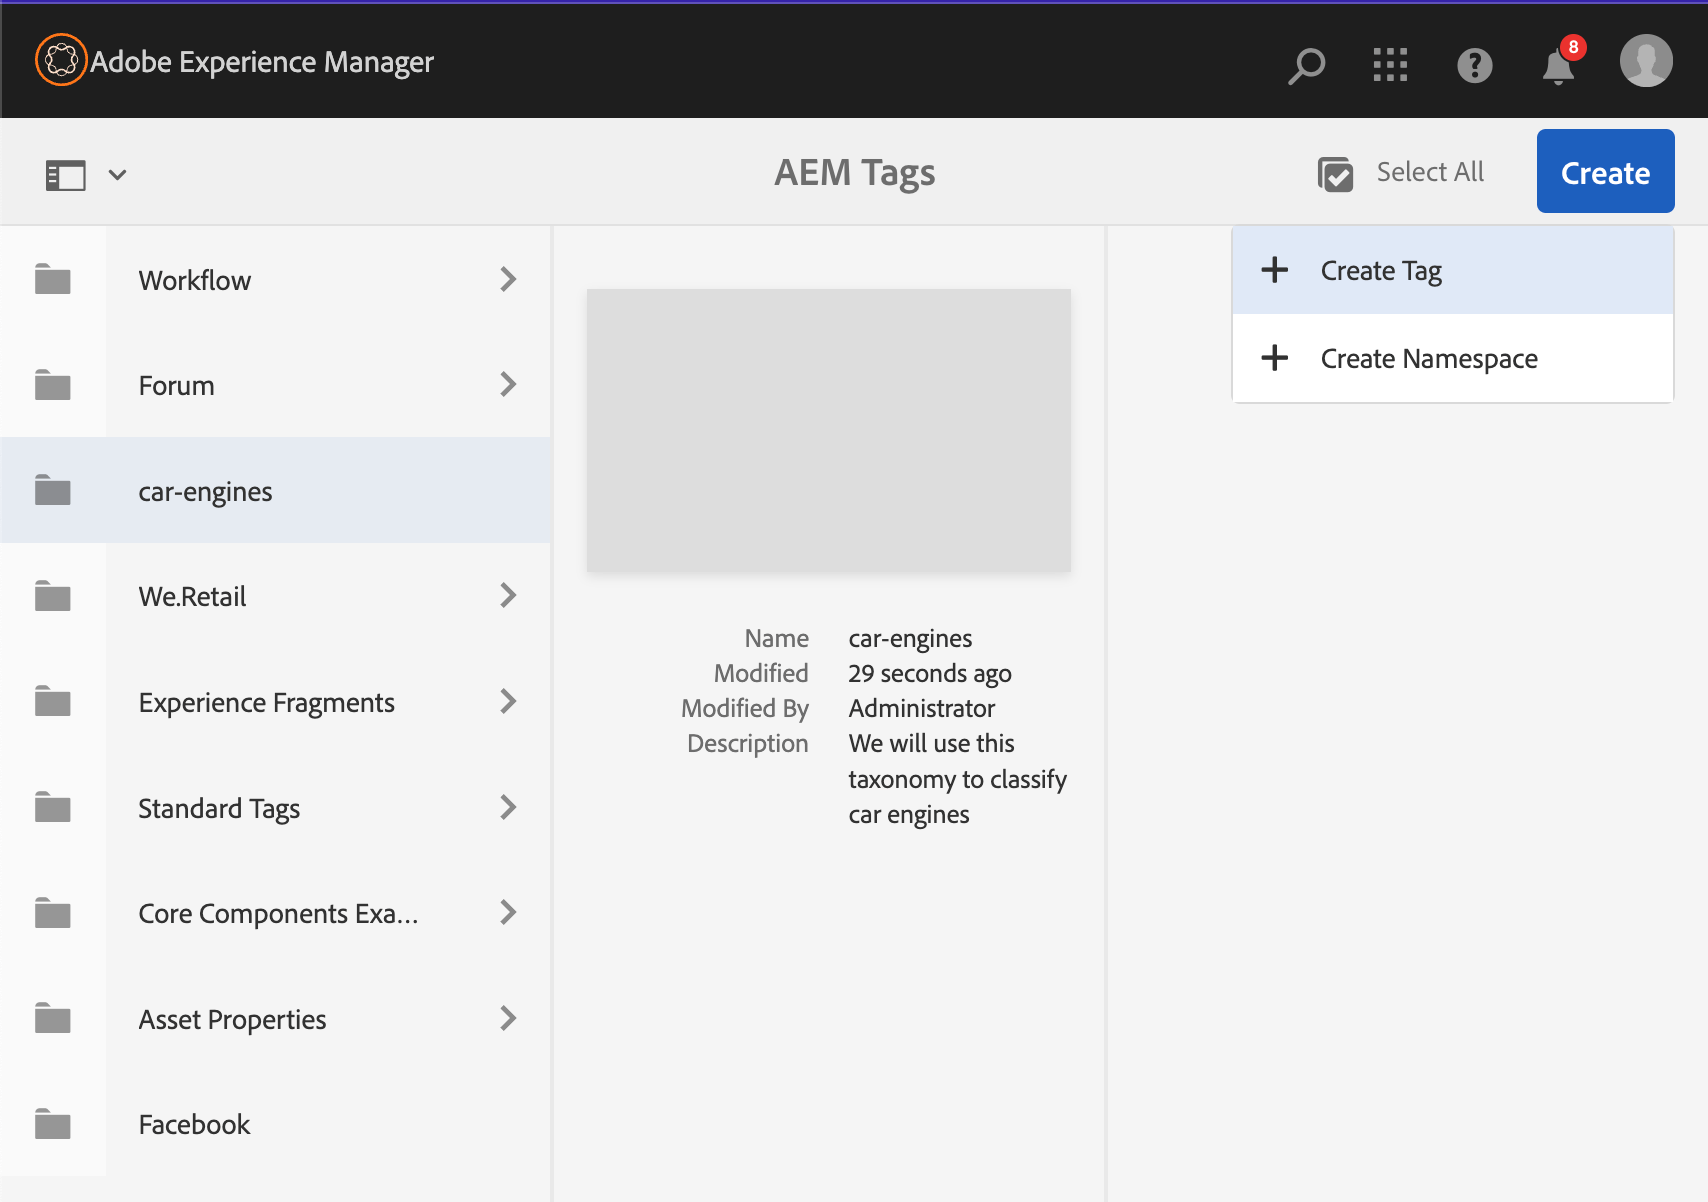Click the Adobe Experience Manager logo icon

(61, 60)
